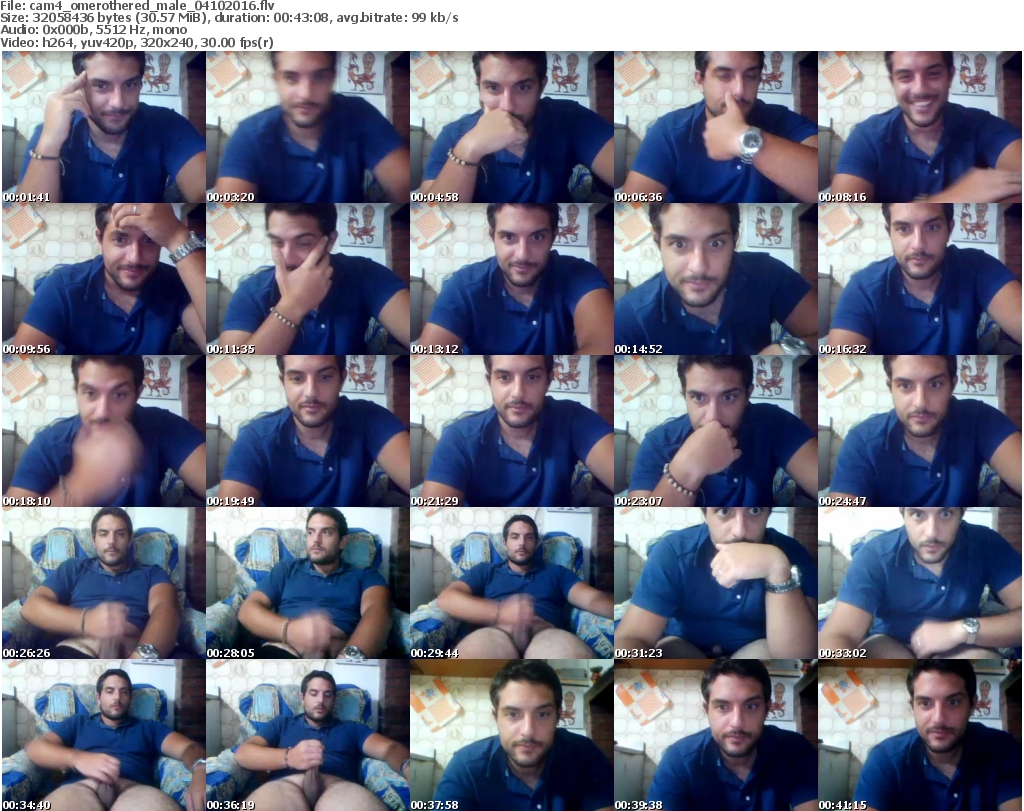Open the thumbnail stamped 00:16:32
This screenshot has width=1024, height=811.
(x=920, y=279)
